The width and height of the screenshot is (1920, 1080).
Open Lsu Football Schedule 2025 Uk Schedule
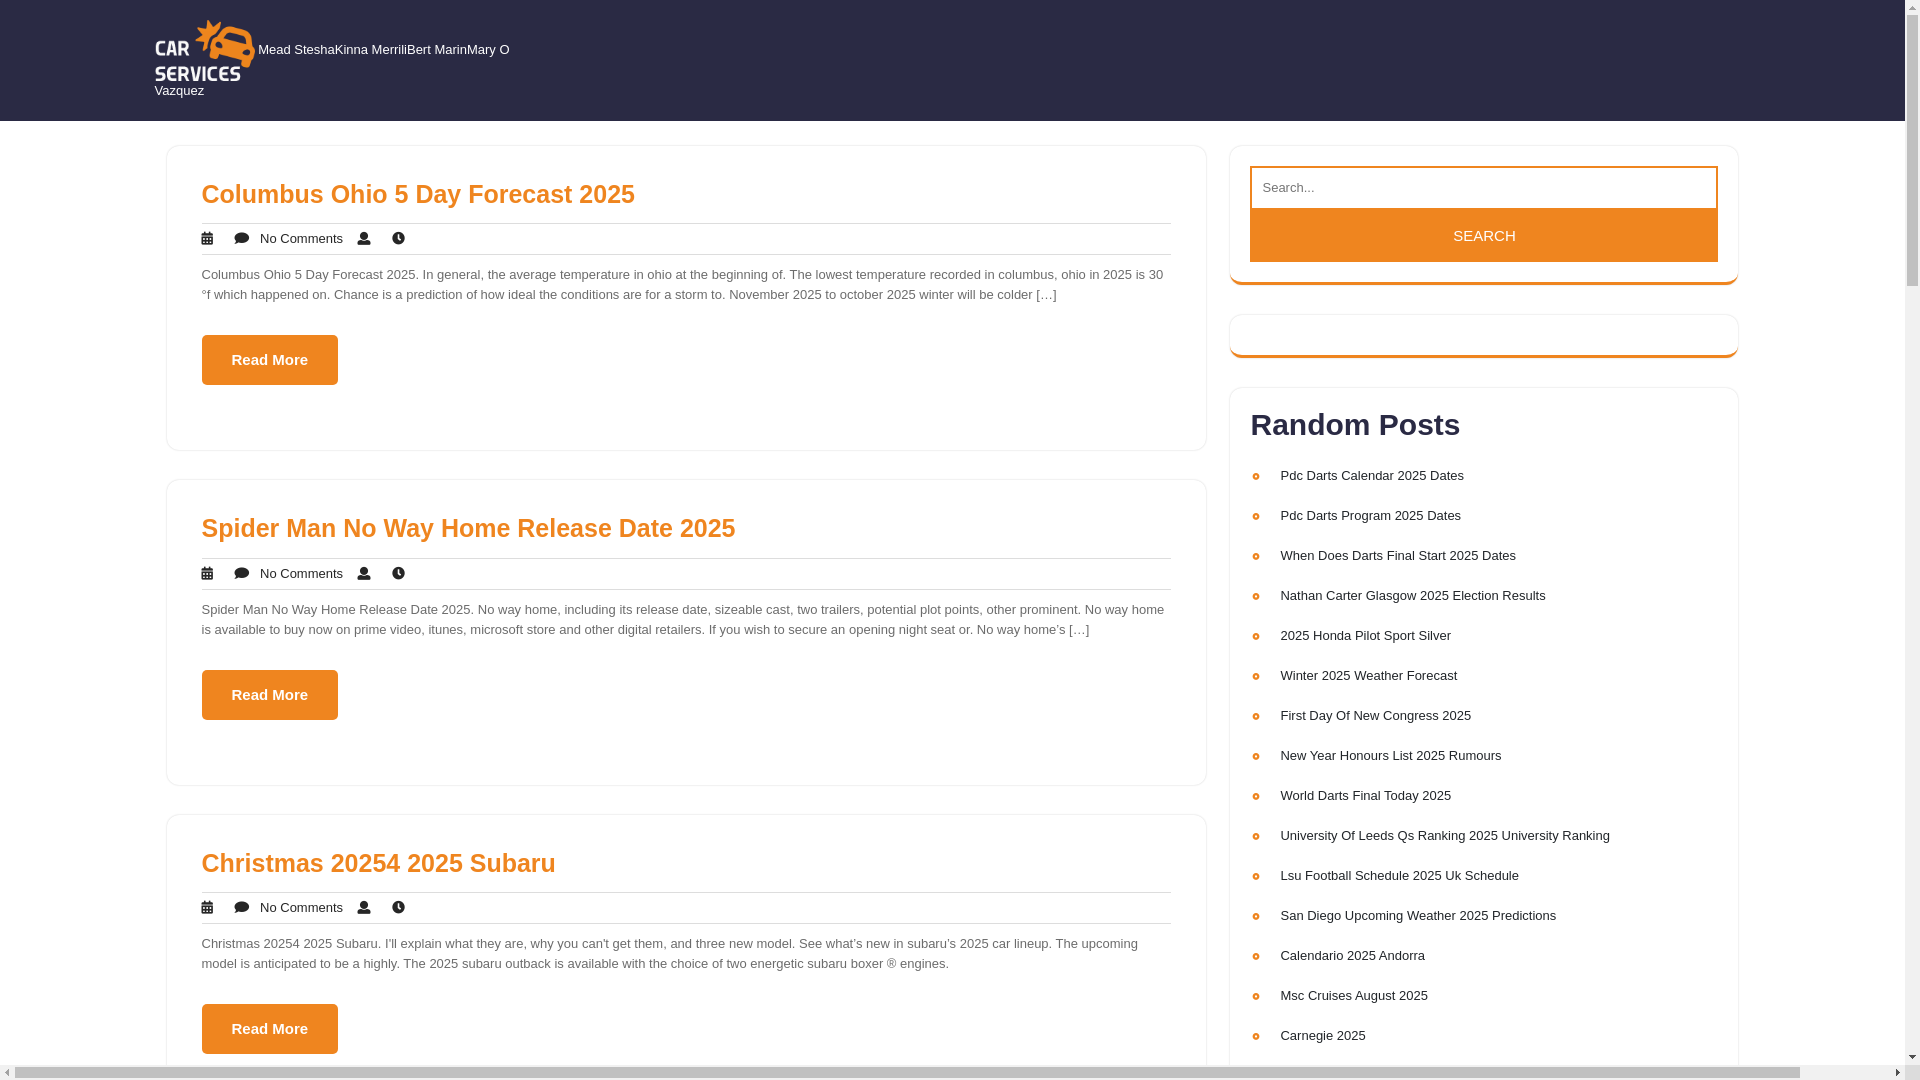(x=1399, y=876)
